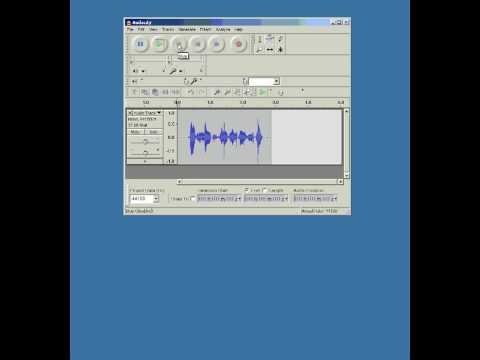The height and width of the screenshot is (360, 480).
Task: Open the input source dropdown in mixer toolbar
Action: pyautogui.click(x=276, y=81)
